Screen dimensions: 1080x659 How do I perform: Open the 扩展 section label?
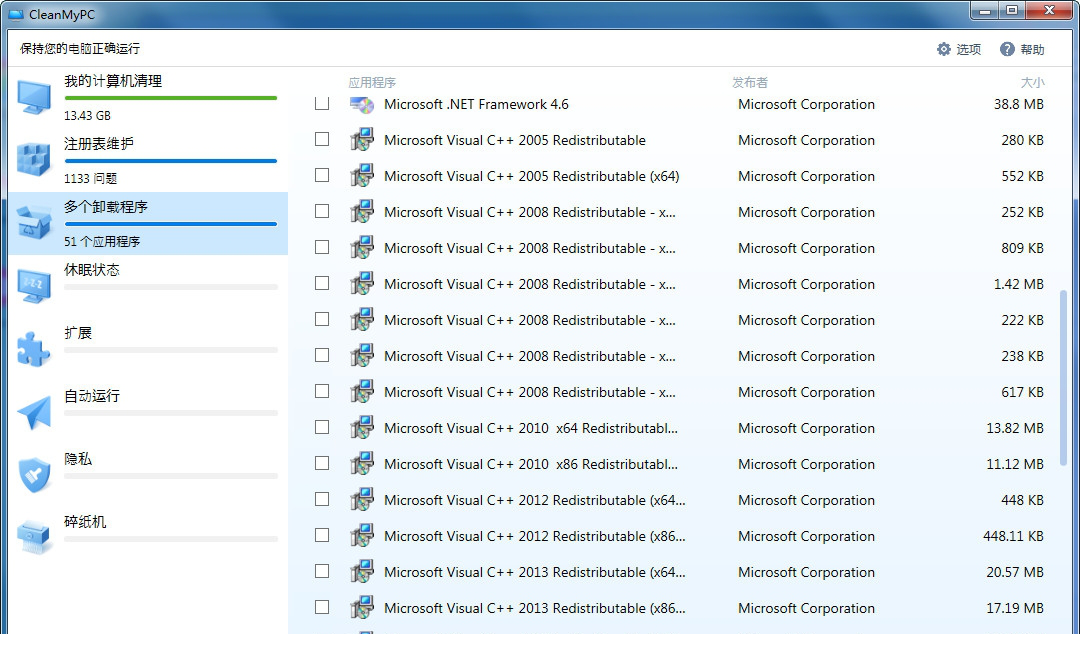point(78,333)
